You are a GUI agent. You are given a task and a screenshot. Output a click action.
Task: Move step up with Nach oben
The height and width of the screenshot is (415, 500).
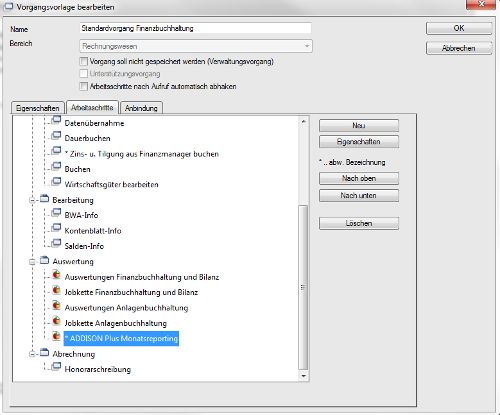[x=359, y=178]
